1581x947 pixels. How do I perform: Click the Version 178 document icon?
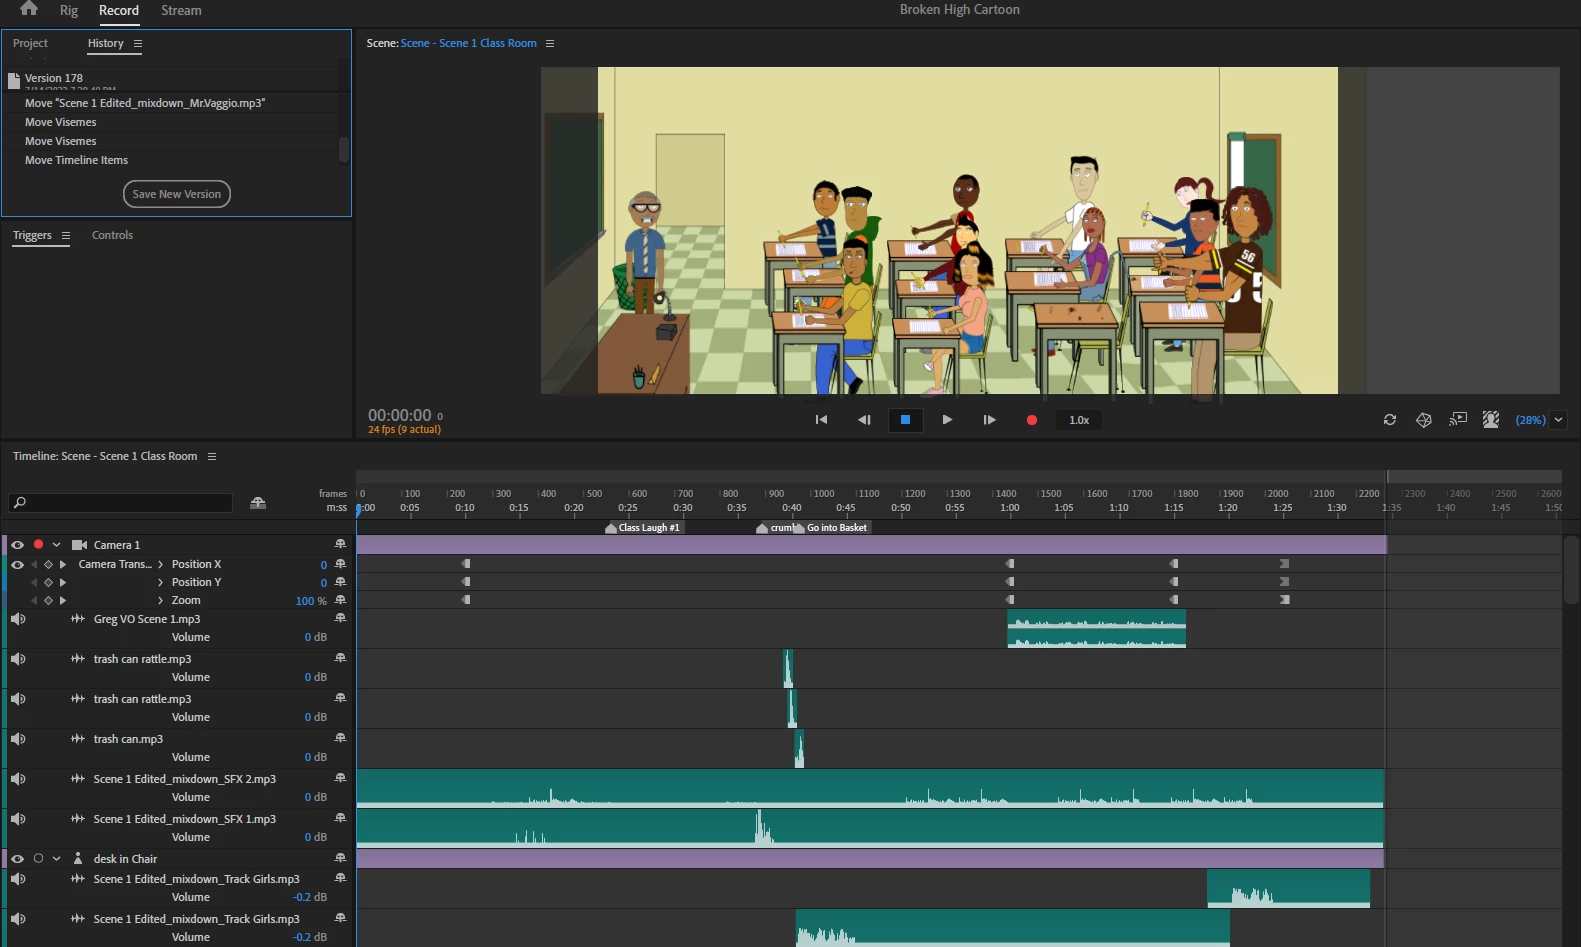coord(14,80)
